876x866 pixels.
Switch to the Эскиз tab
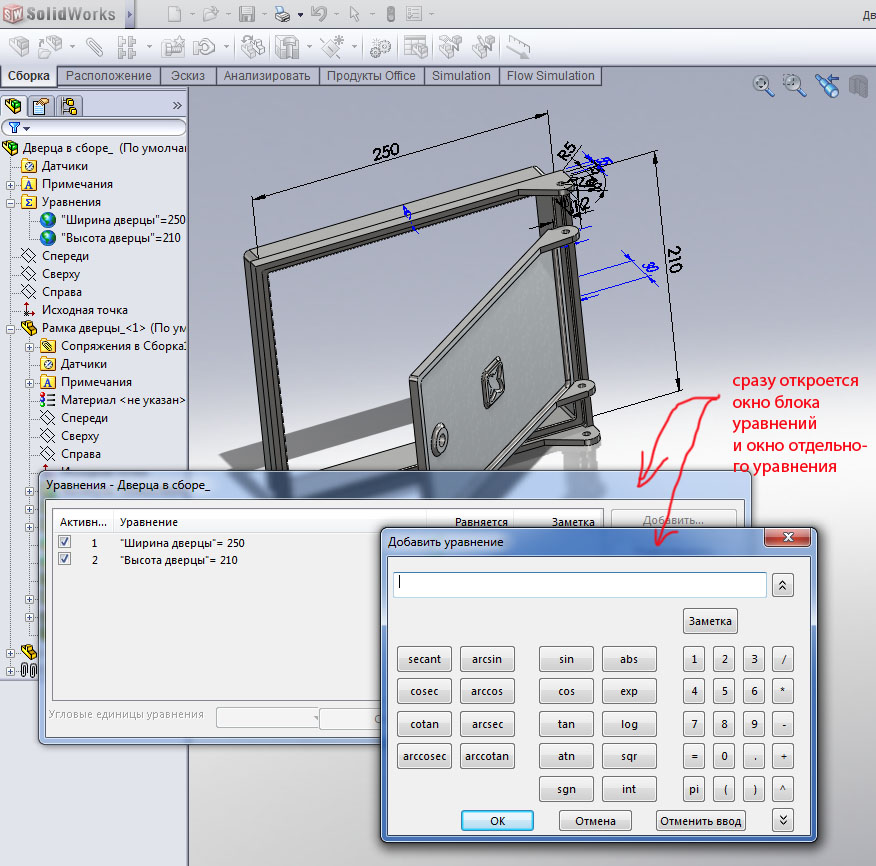pyautogui.click(x=188, y=76)
